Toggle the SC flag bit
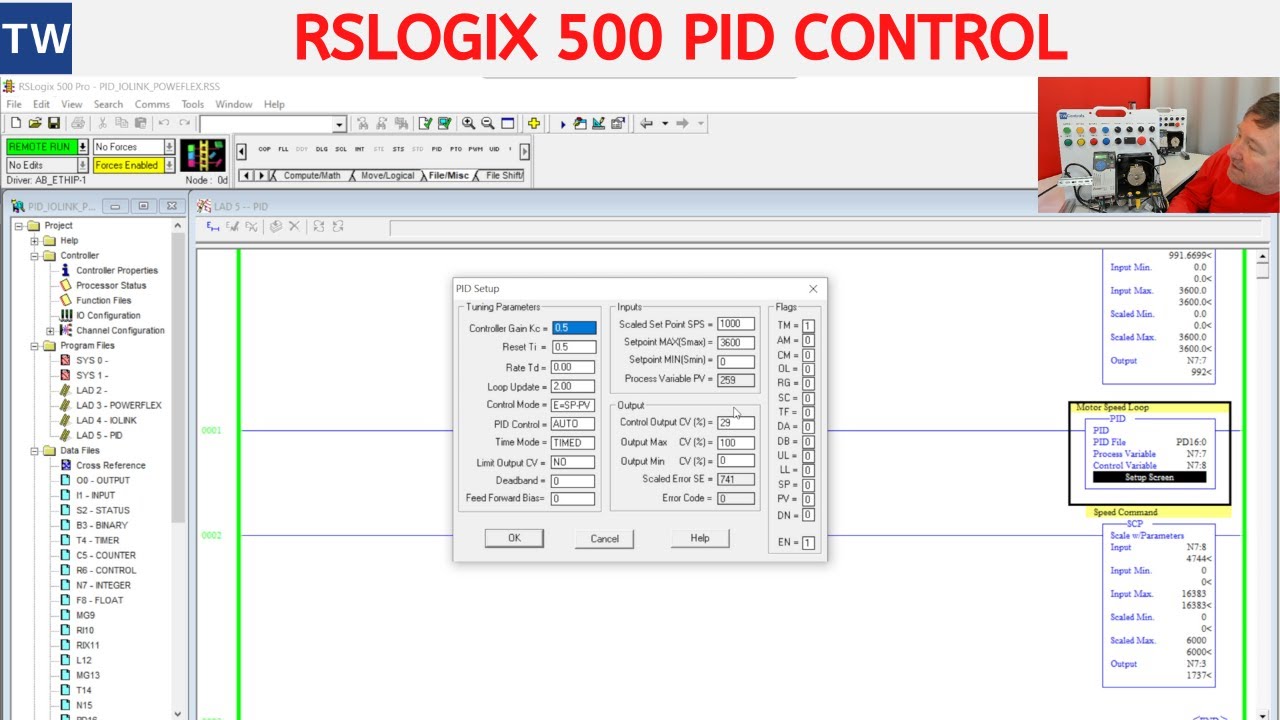This screenshot has width=1280, height=720. pos(808,398)
